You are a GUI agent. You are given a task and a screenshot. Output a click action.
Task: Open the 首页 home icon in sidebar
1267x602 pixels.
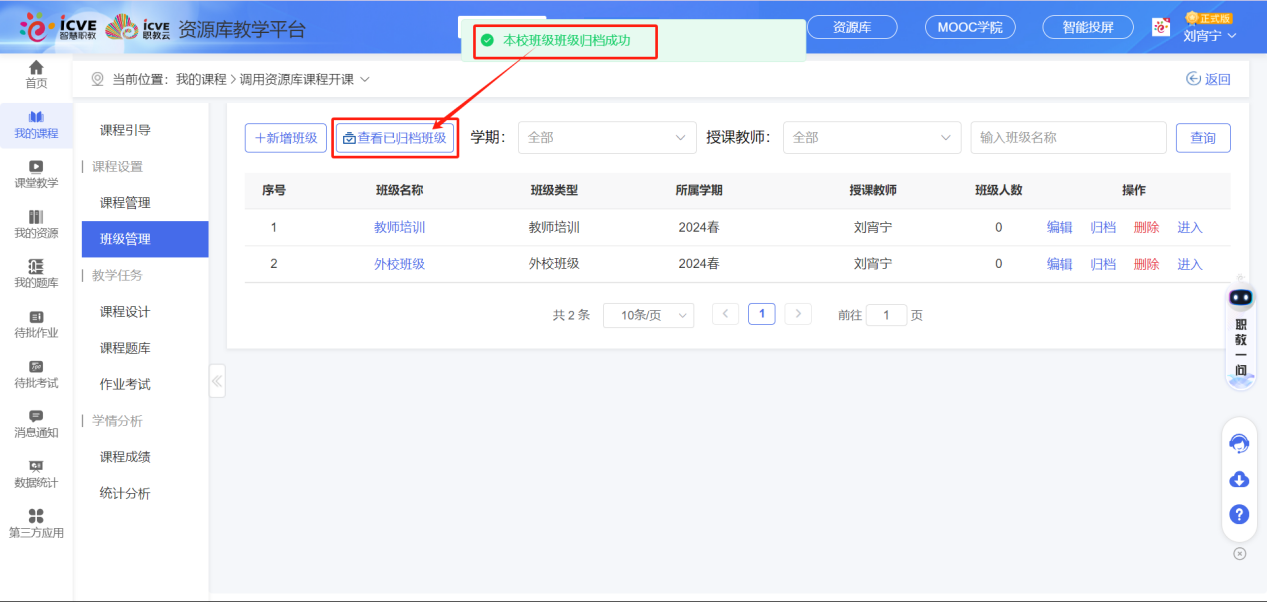point(36,72)
